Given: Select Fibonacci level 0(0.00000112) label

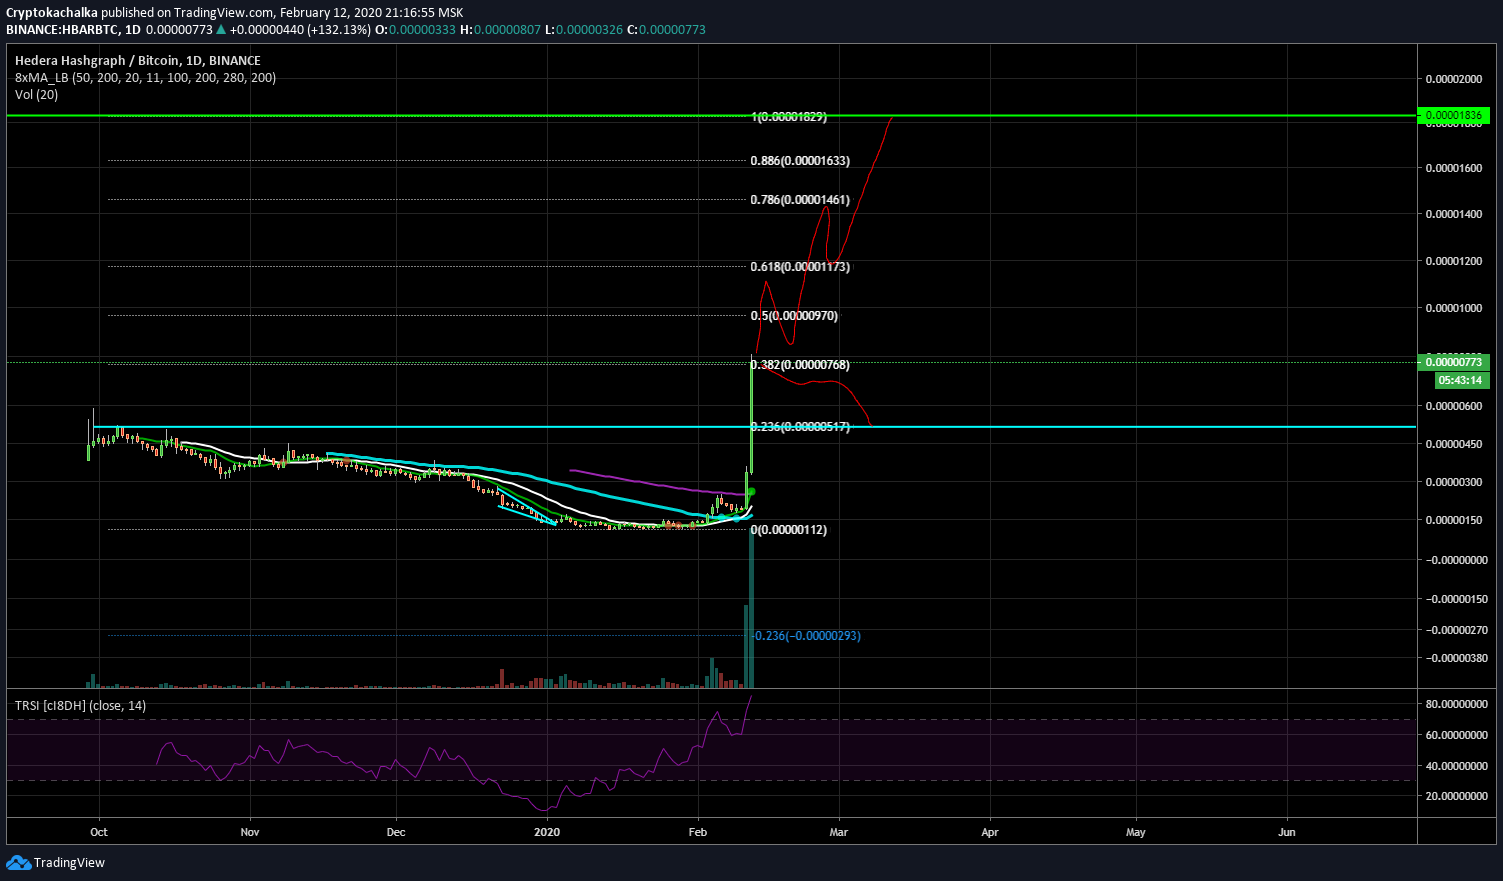Looking at the screenshot, I should click(789, 530).
